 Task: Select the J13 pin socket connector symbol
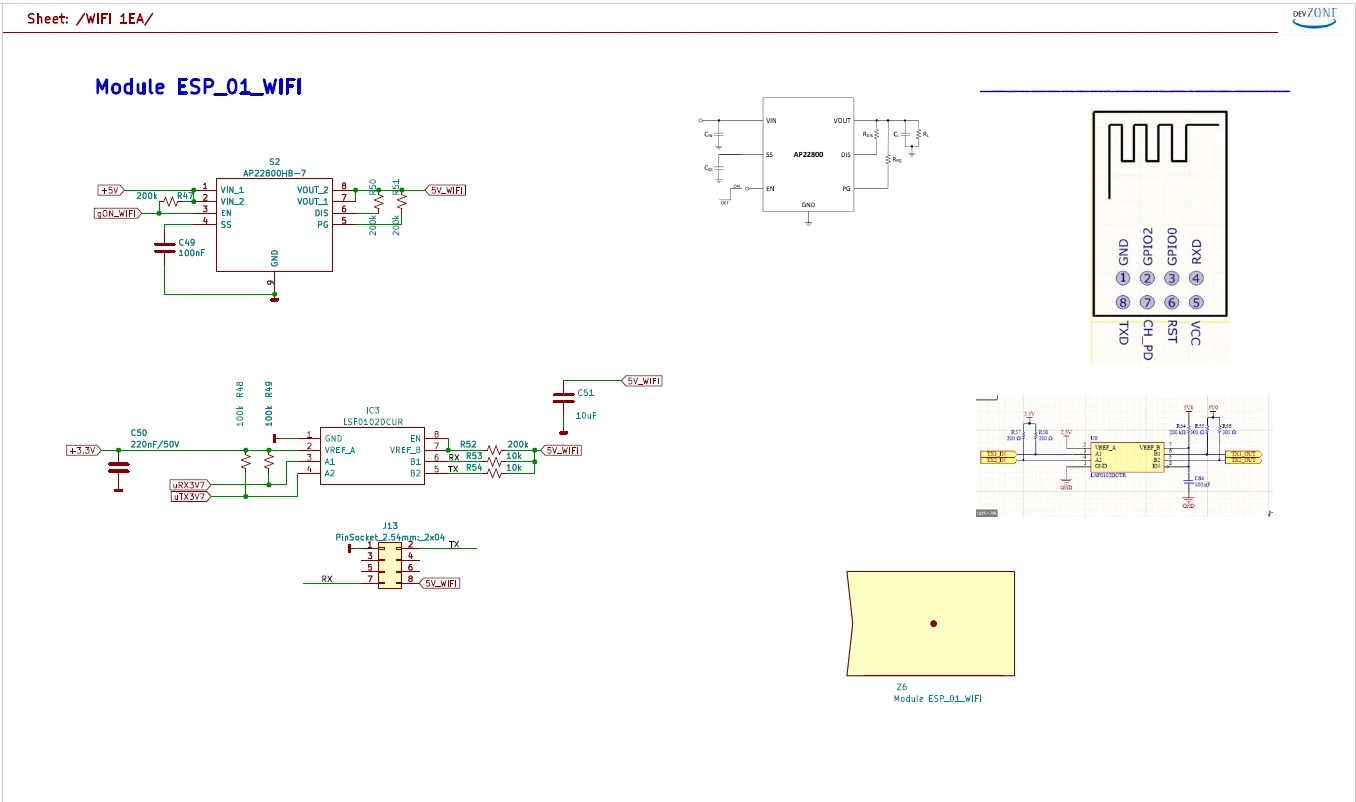(390, 563)
